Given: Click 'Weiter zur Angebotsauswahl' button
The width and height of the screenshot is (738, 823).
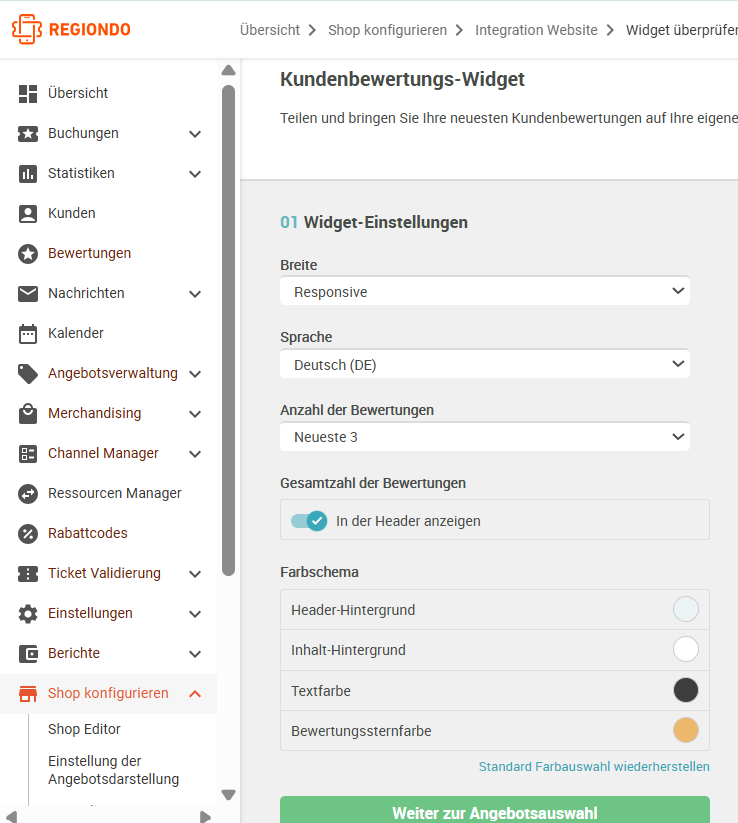Looking at the screenshot, I should coord(495,810).
